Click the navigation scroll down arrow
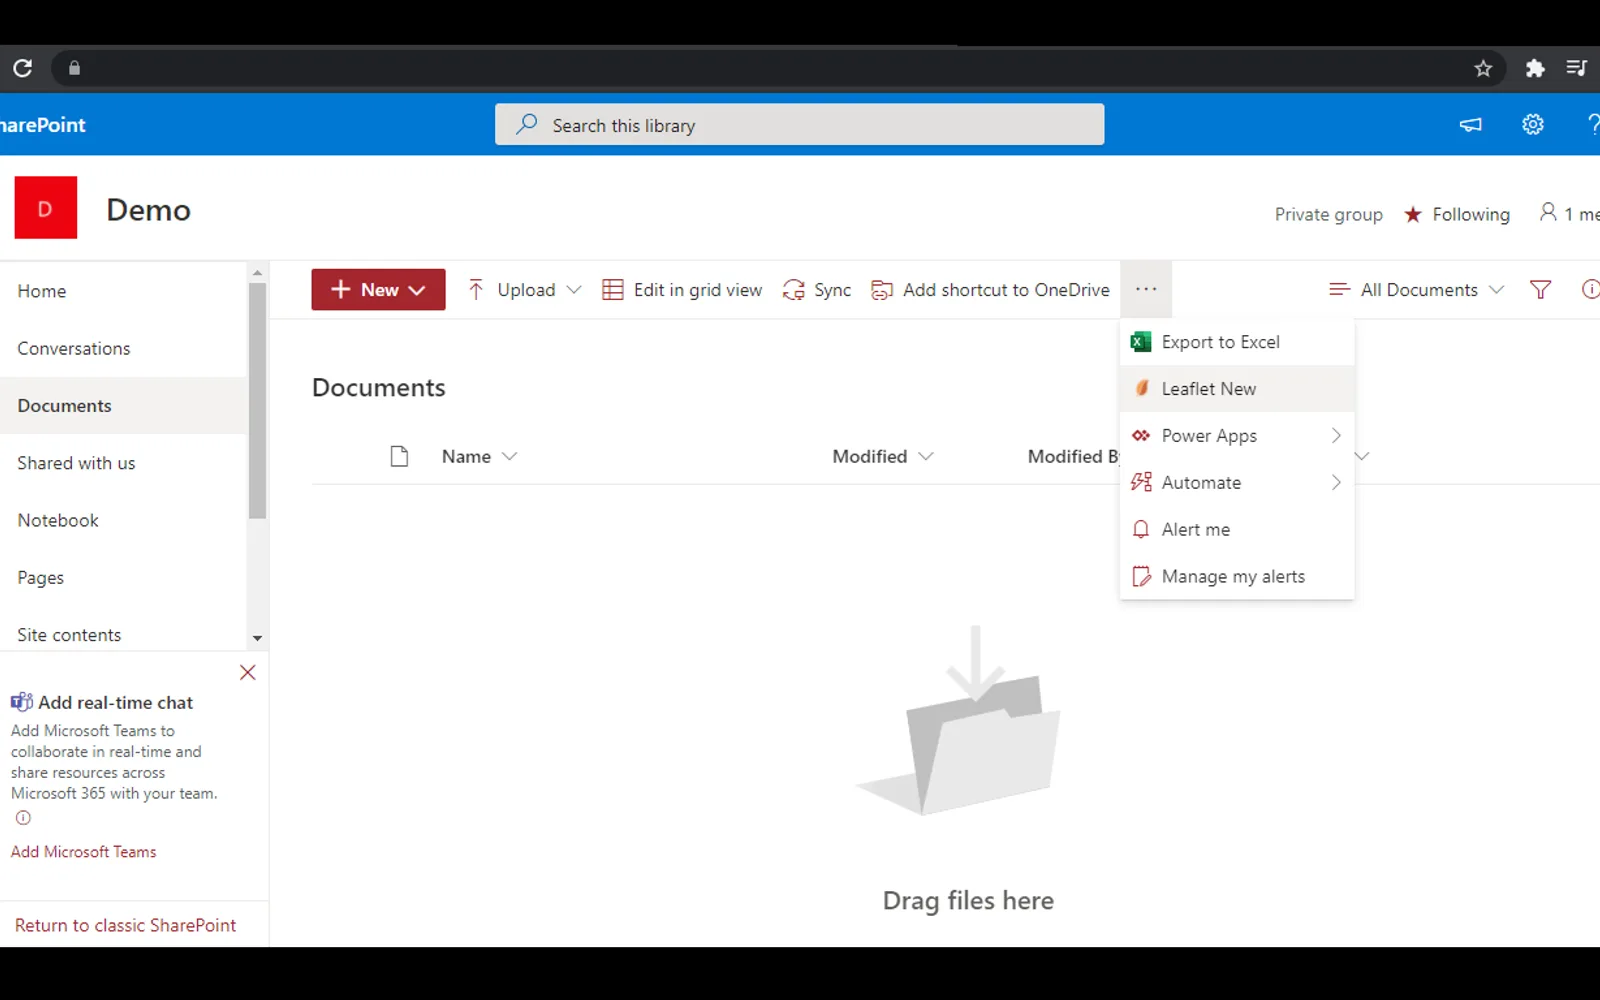The height and width of the screenshot is (1000, 1600). tap(257, 638)
